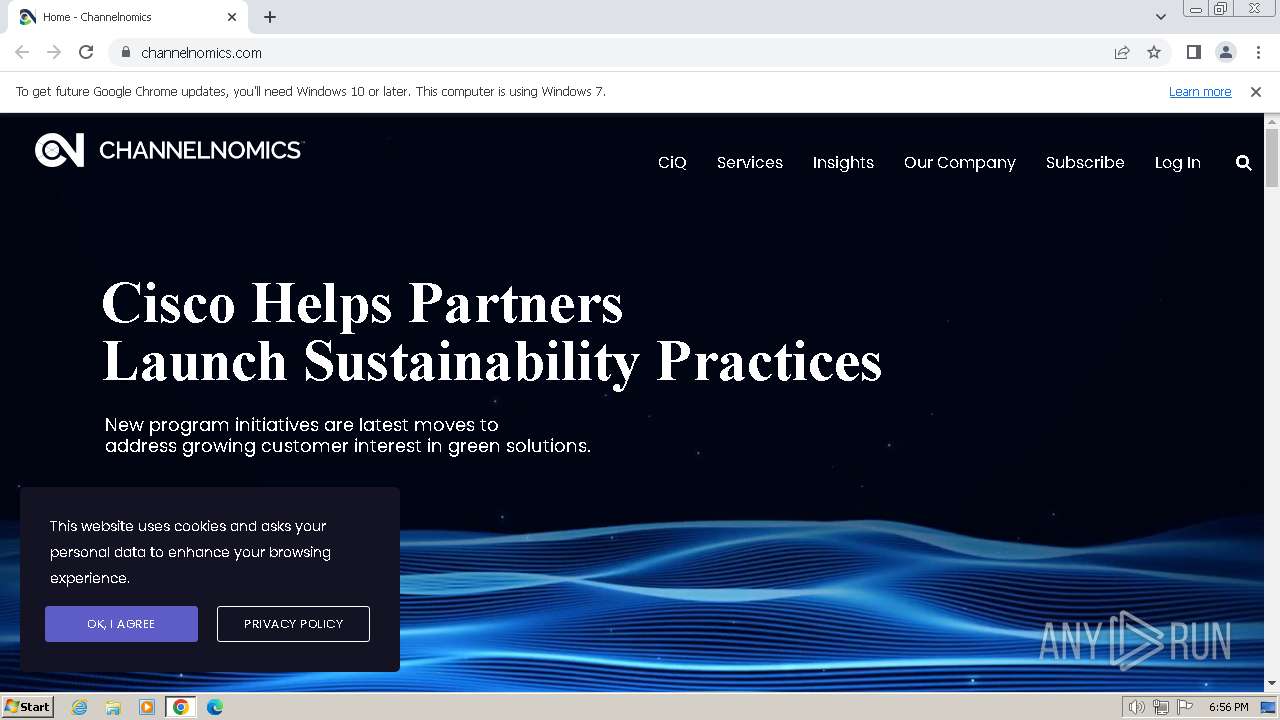Open the Services menu

750,162
